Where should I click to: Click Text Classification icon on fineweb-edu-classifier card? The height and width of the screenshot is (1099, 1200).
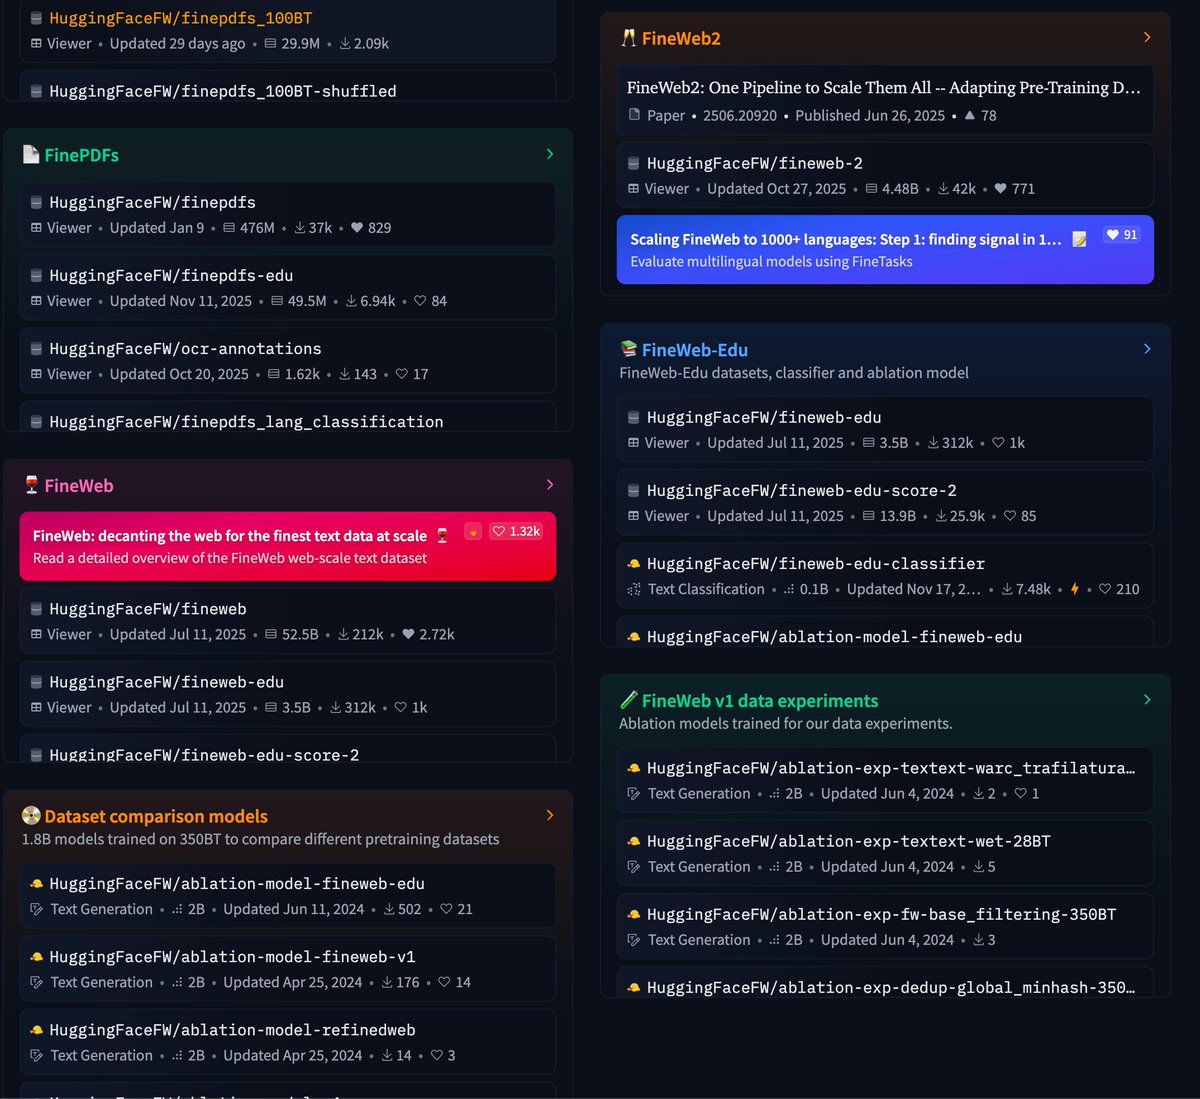(x=634, y=590)
